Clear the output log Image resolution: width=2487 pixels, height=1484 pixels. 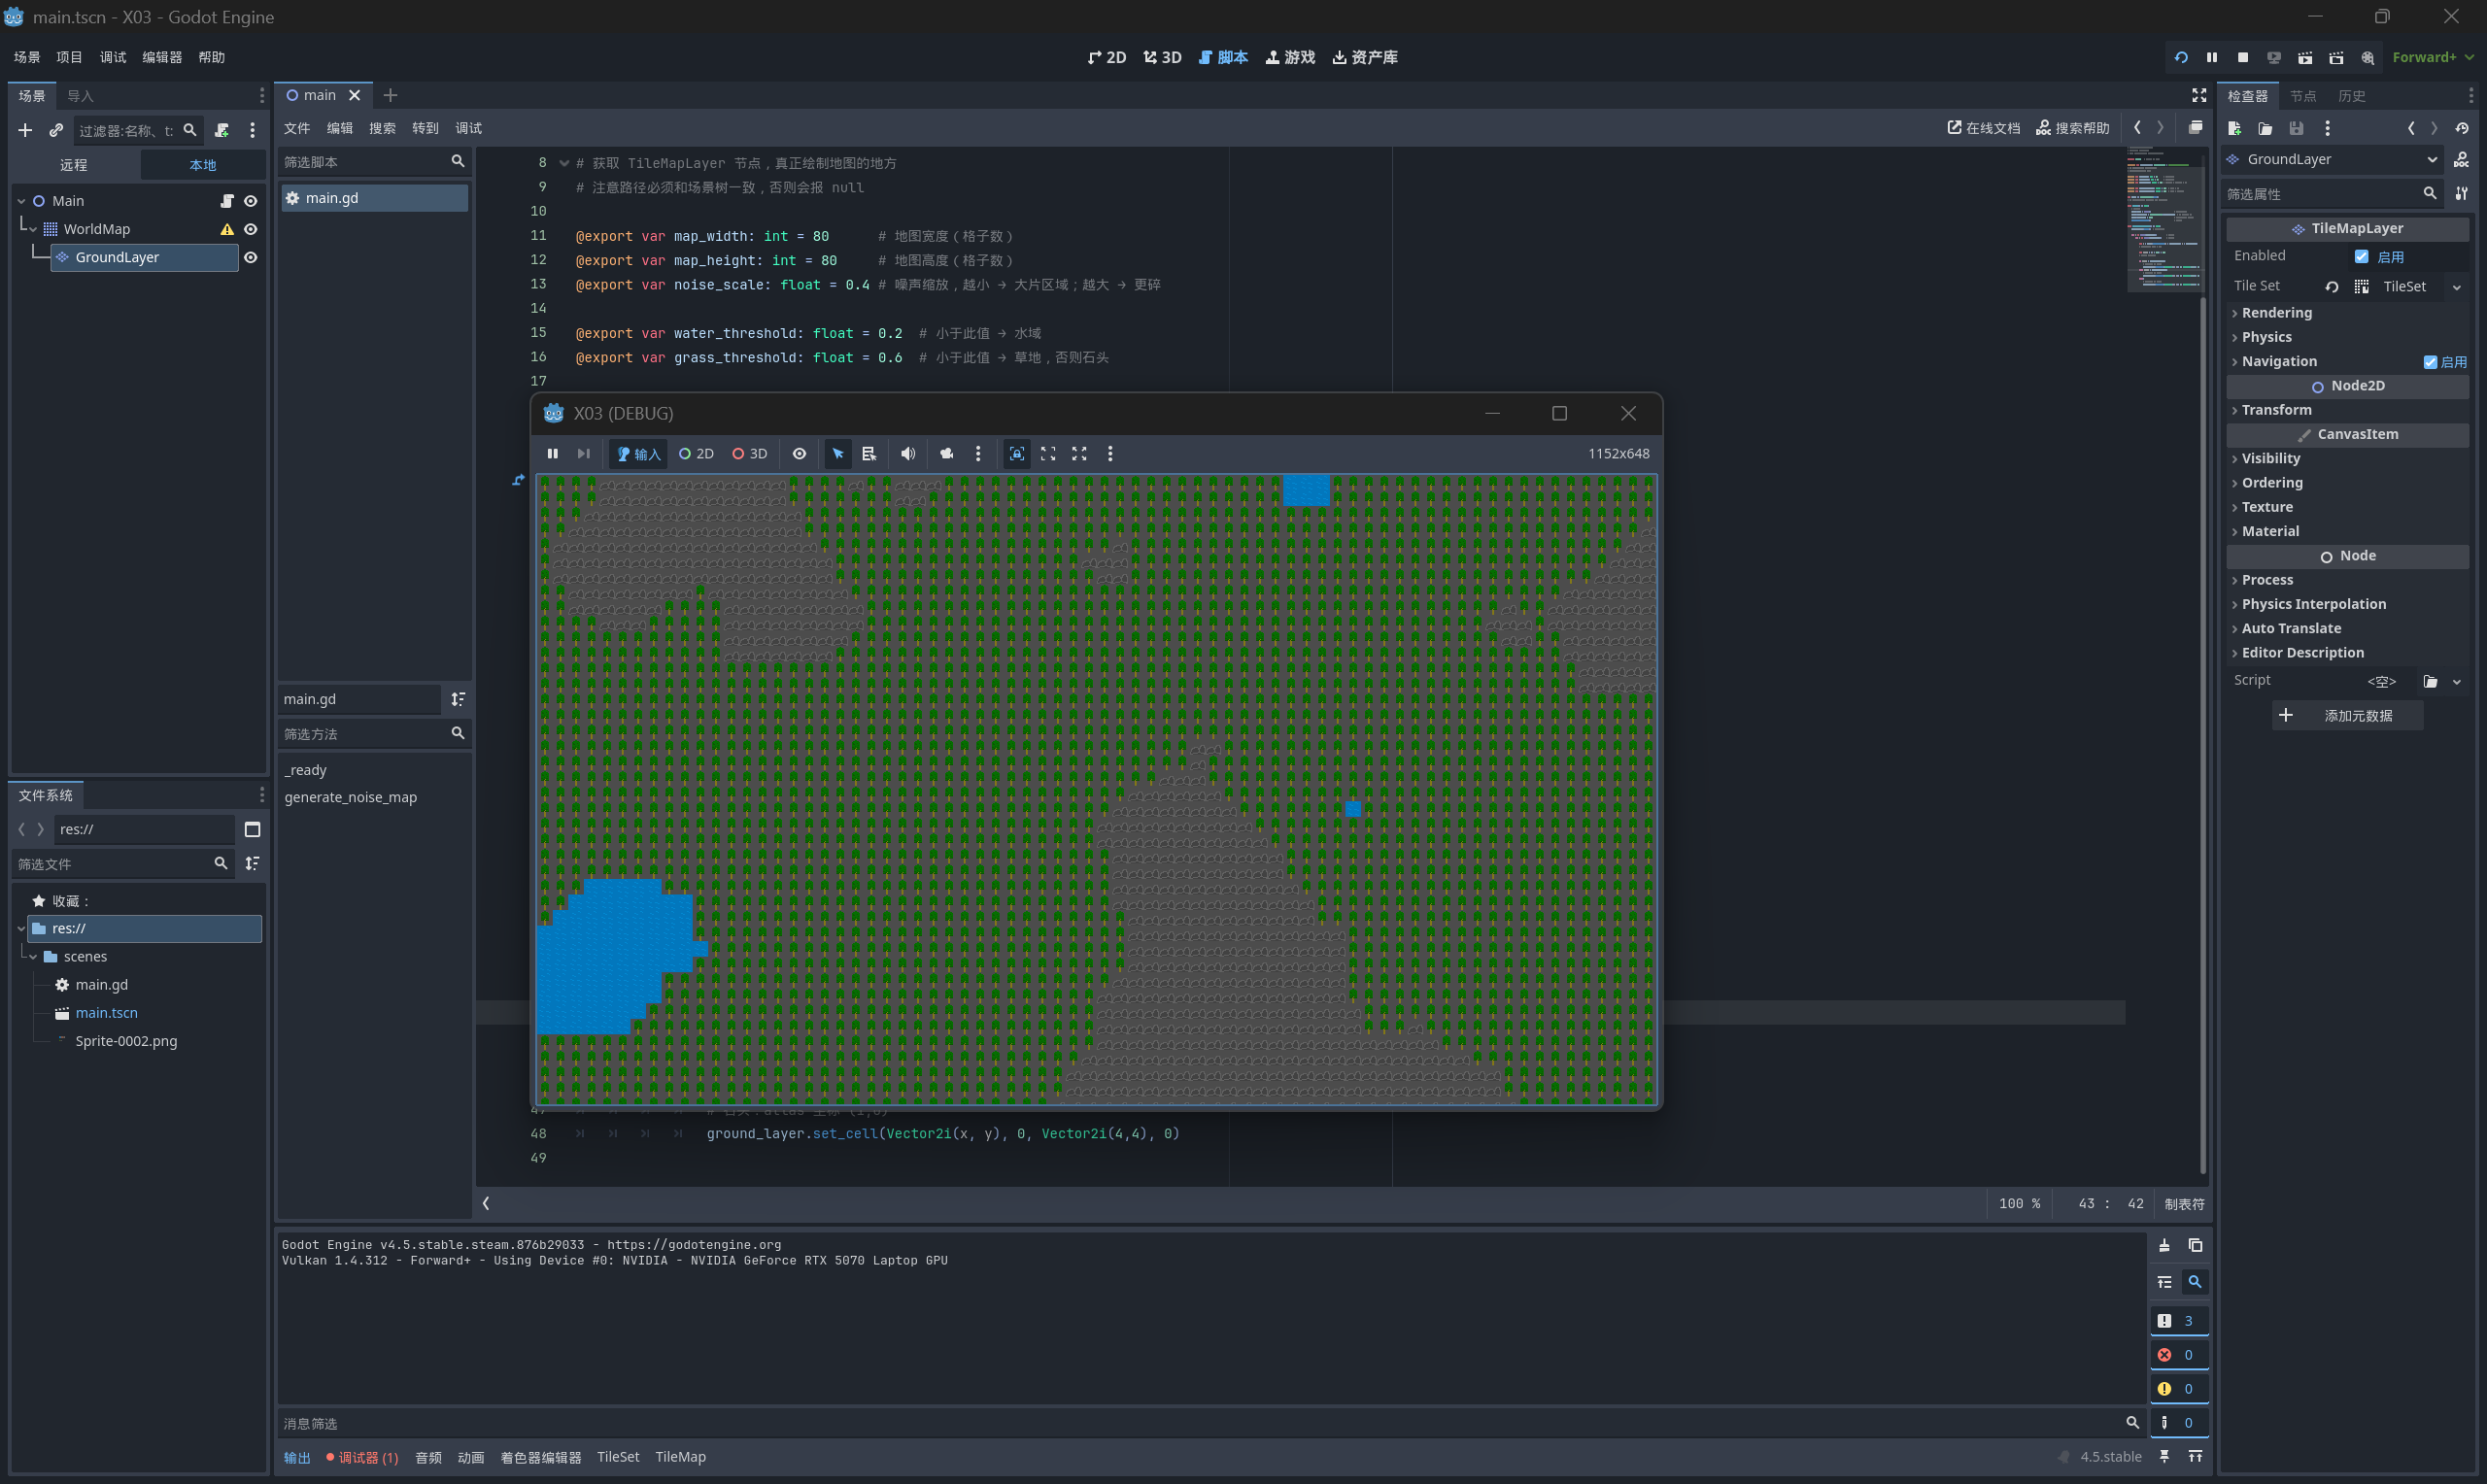coord(2164,1246)
